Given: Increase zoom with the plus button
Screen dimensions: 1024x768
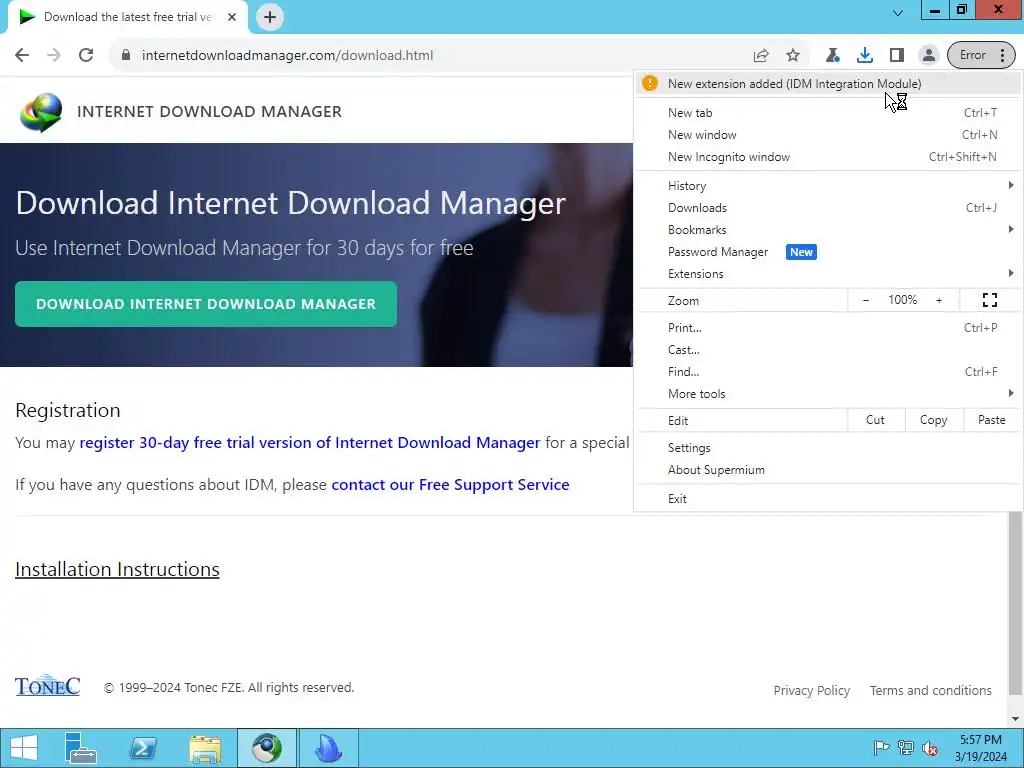Looking at the screenshot, I should (x=939, y=300).
